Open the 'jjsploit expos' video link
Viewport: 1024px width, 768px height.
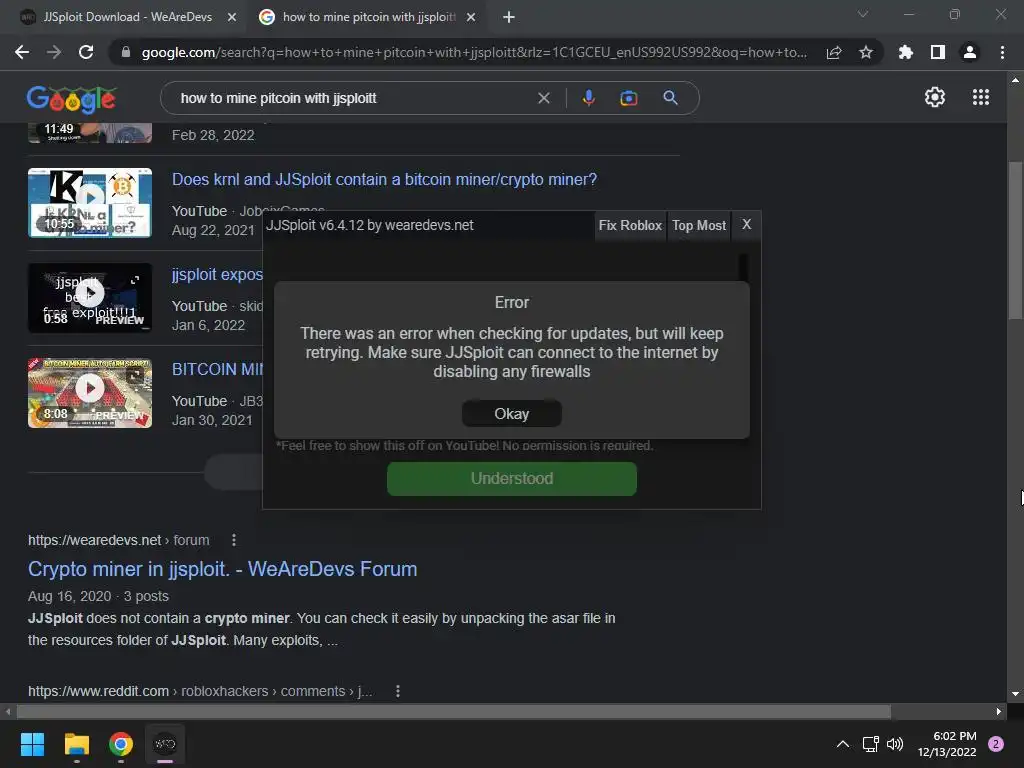click(217, 274)
